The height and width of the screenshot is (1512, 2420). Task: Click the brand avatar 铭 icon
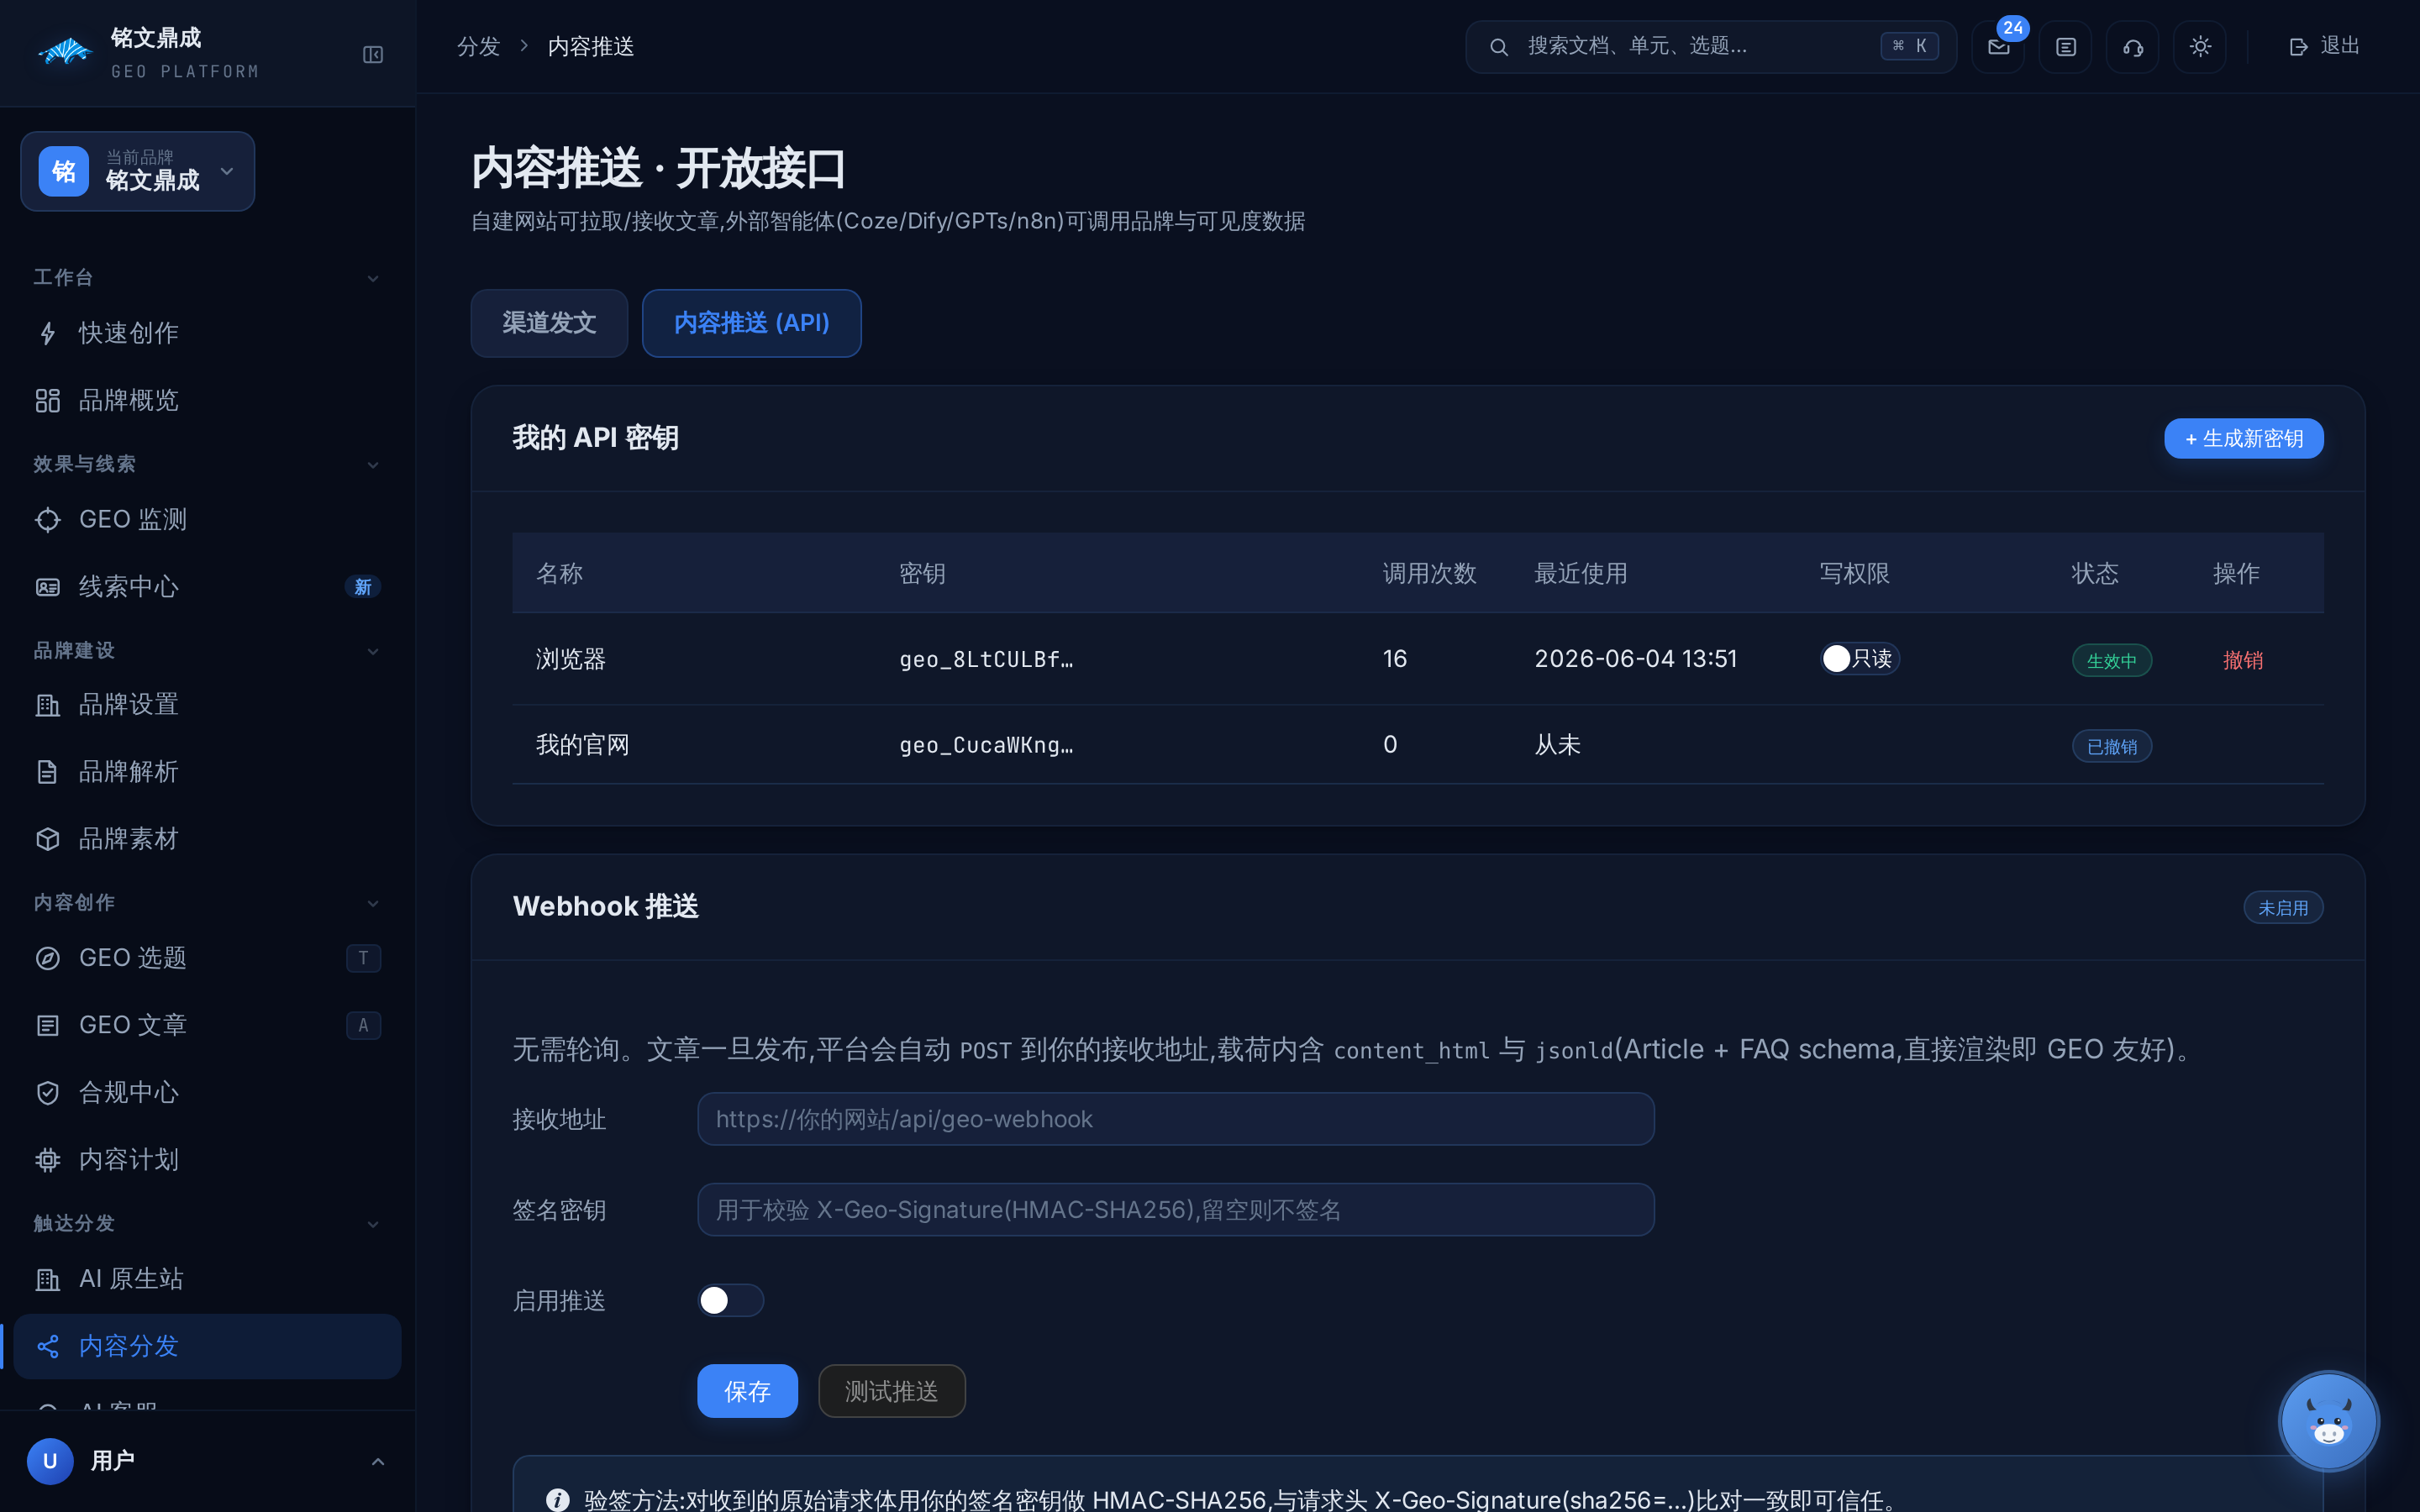tap(64, 171)
